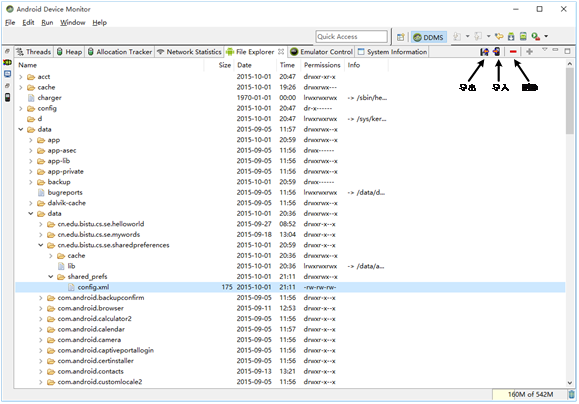Maximize the File Explorer view panel
Image resolution: width=579 pixels, height=404 pixels.
(567, 51)
